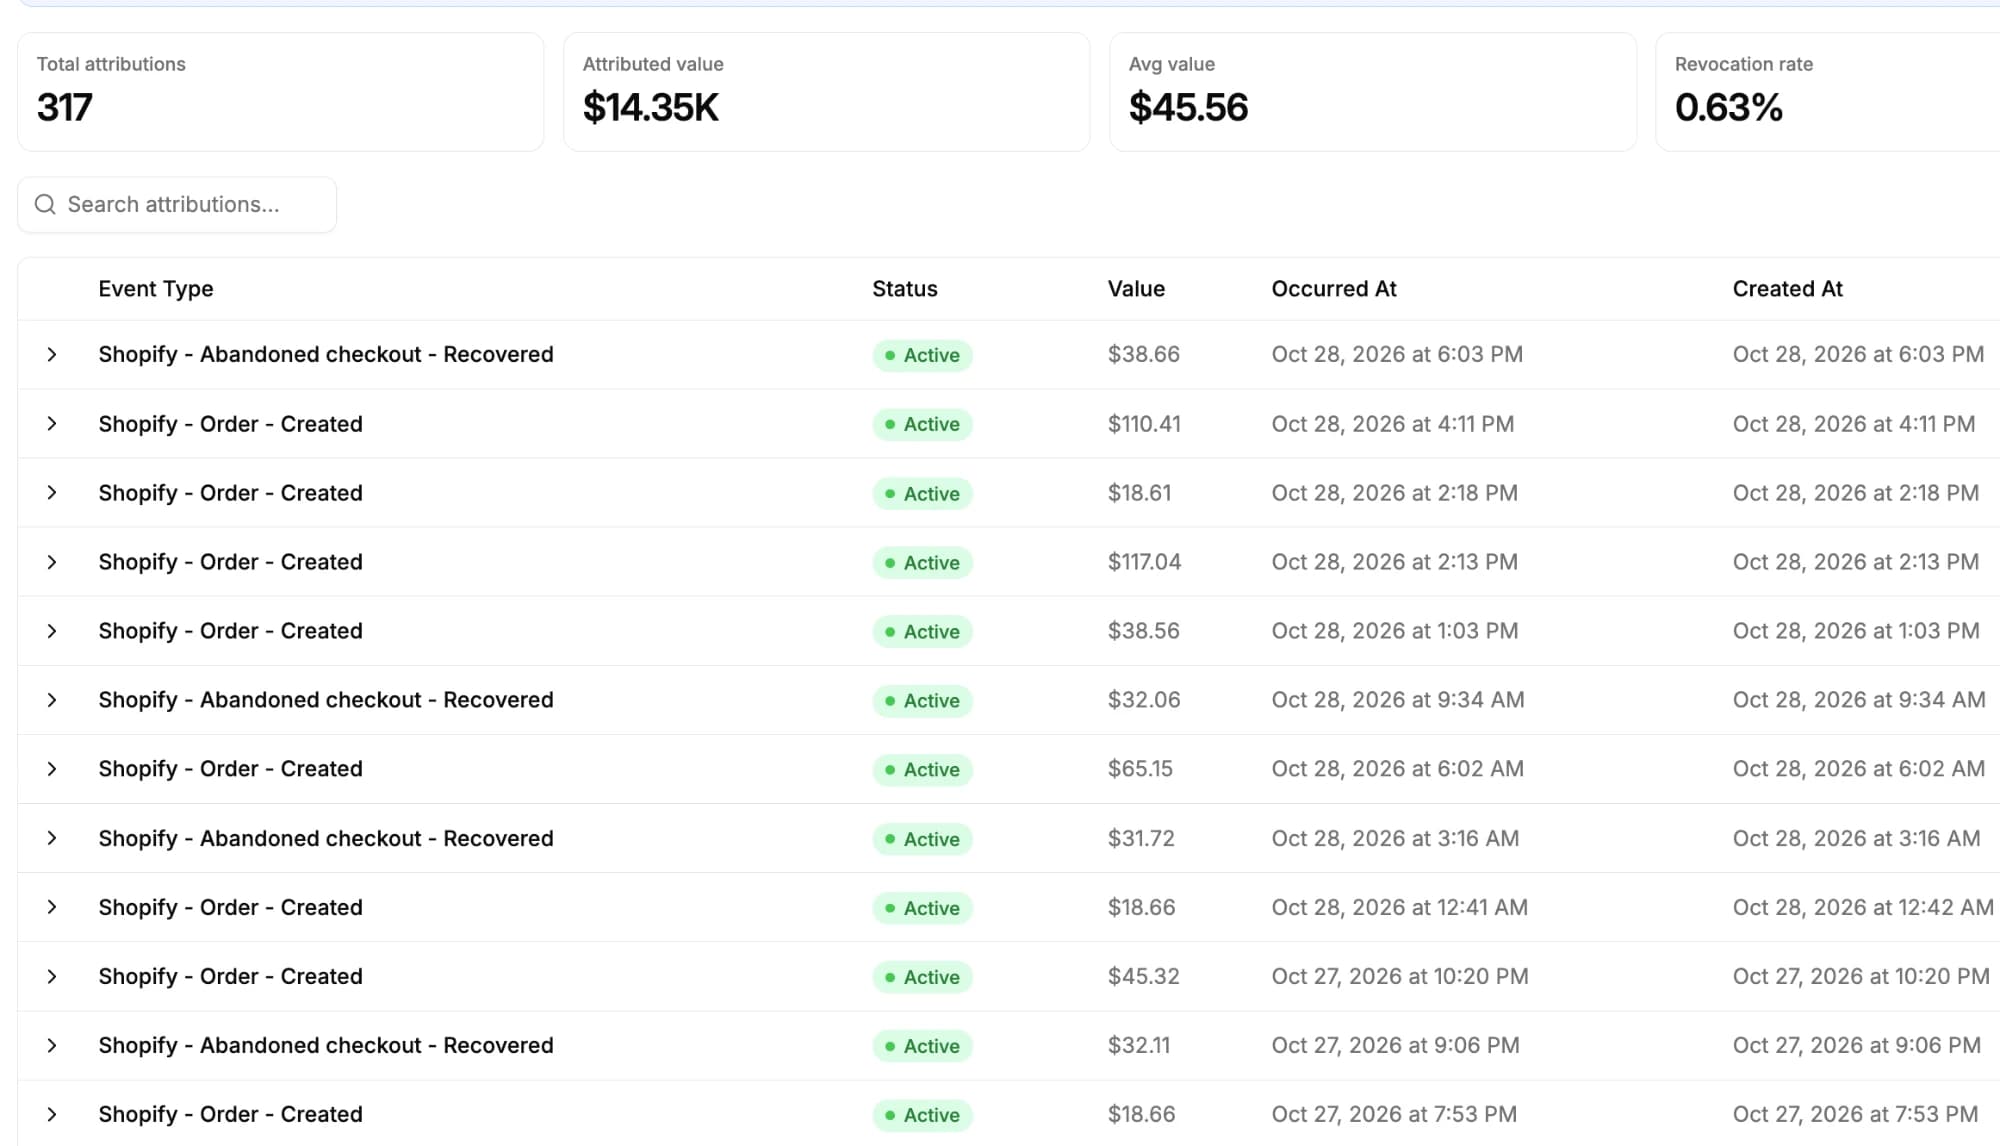Expand the row occurring at 12:41 AM

pyautogui.click(x=52, y=907)
